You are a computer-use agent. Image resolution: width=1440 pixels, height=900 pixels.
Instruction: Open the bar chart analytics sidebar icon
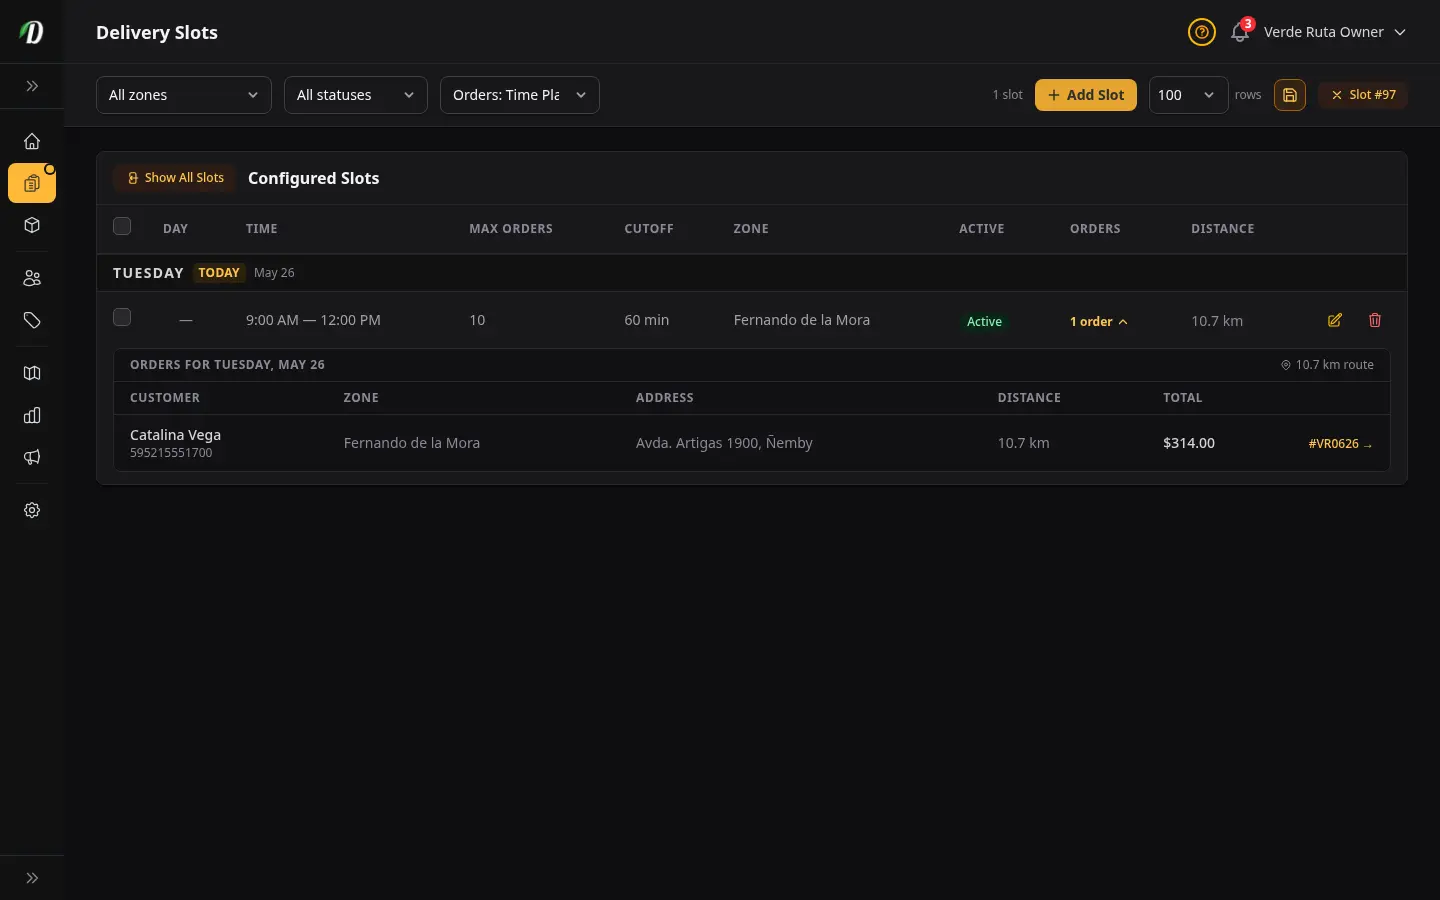[32, 415]
